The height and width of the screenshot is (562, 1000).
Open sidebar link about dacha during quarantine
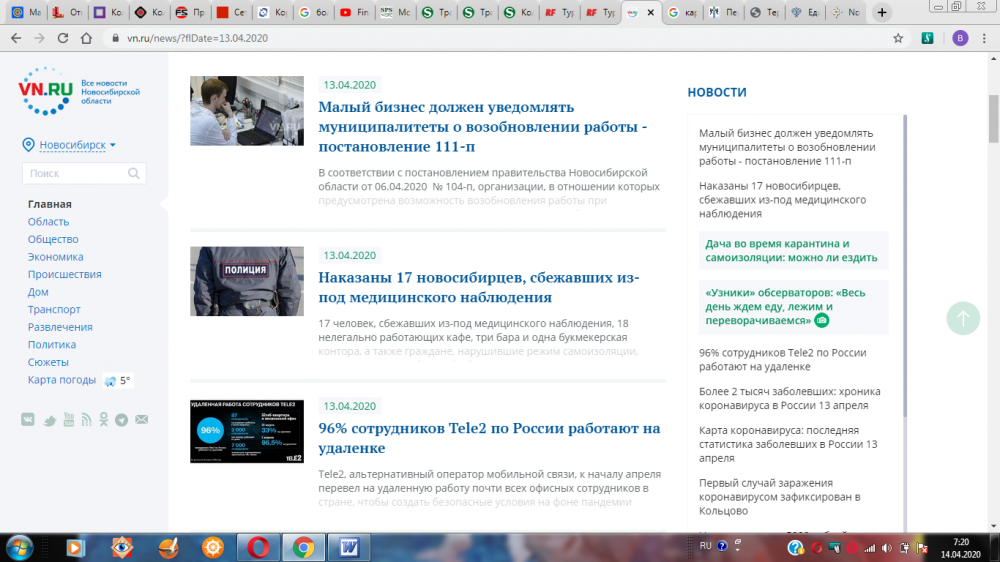790,251
